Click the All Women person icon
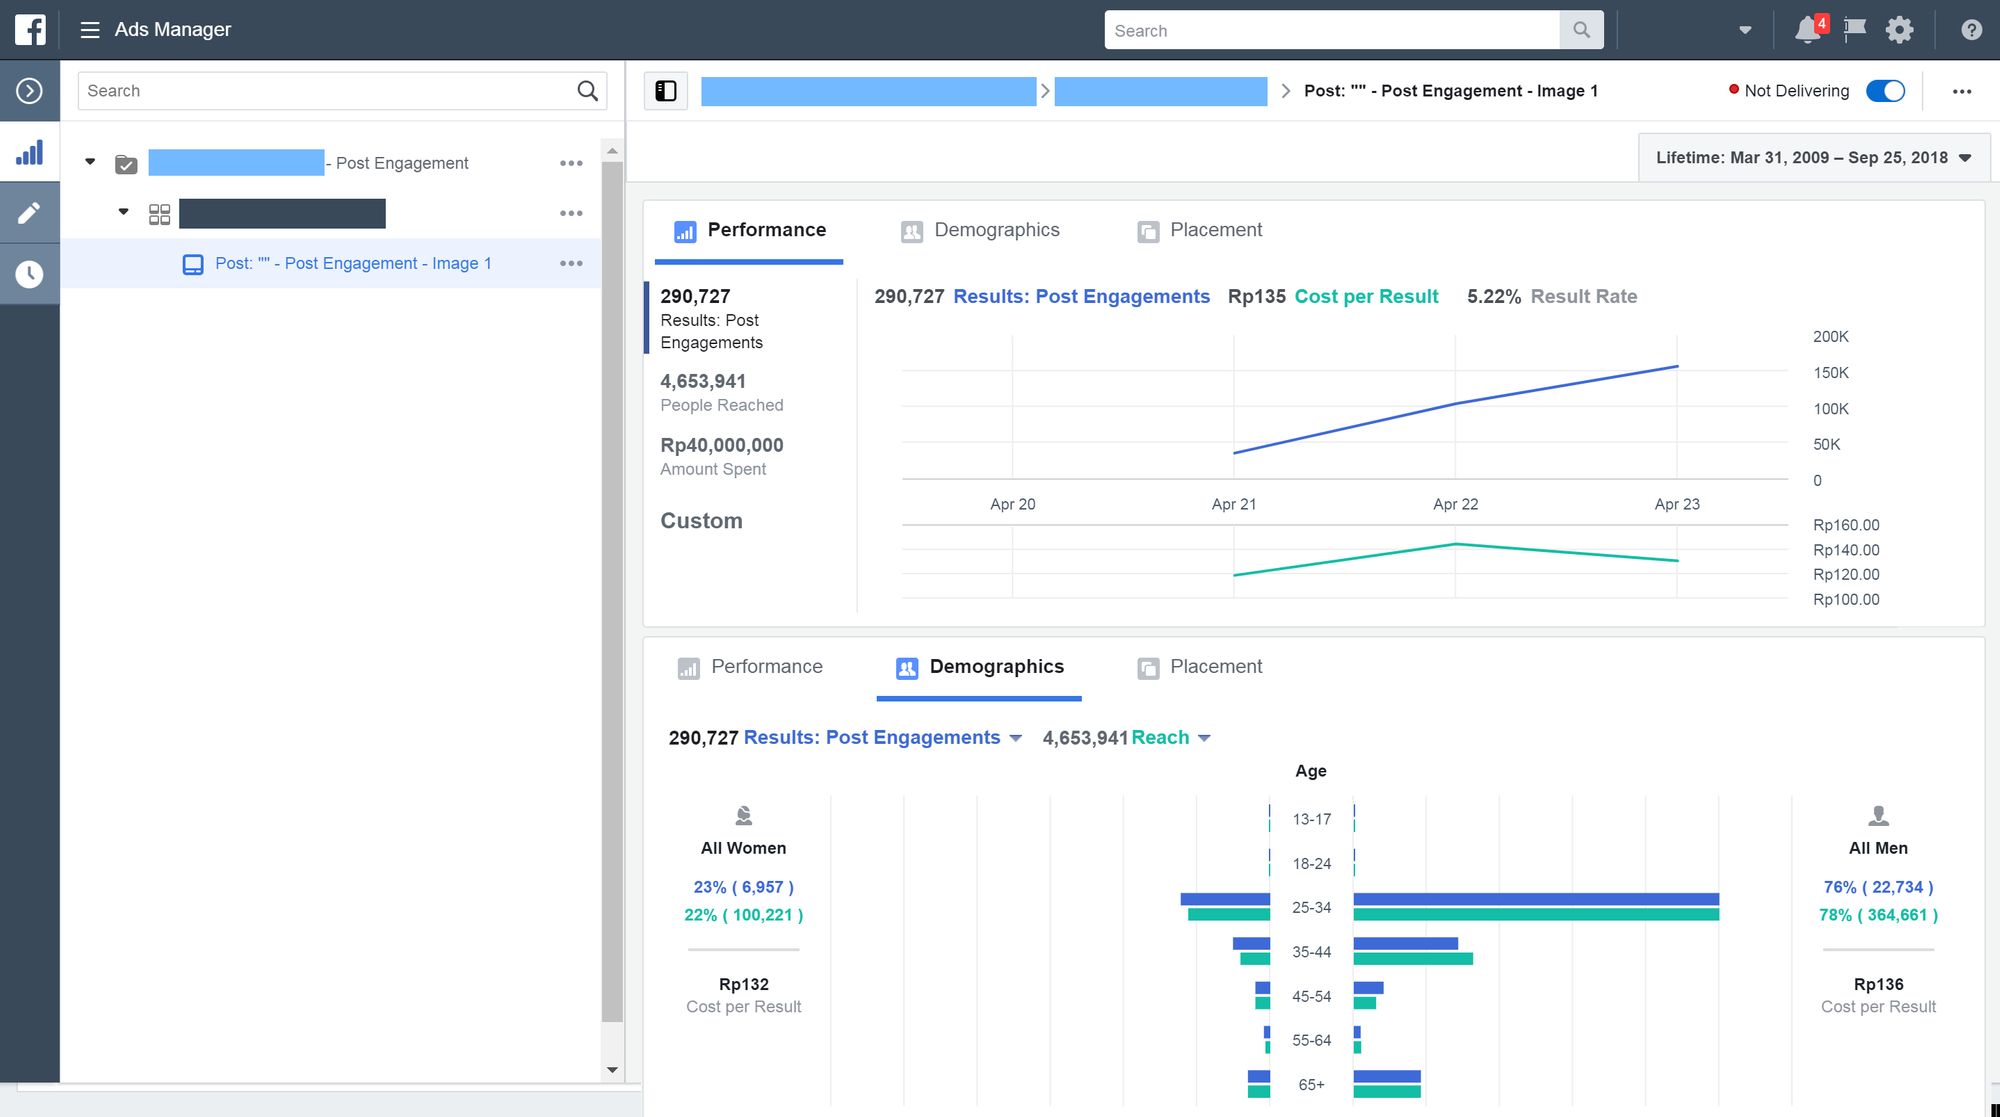This screenshot has height=1117, width=2000. click(743, 816)
